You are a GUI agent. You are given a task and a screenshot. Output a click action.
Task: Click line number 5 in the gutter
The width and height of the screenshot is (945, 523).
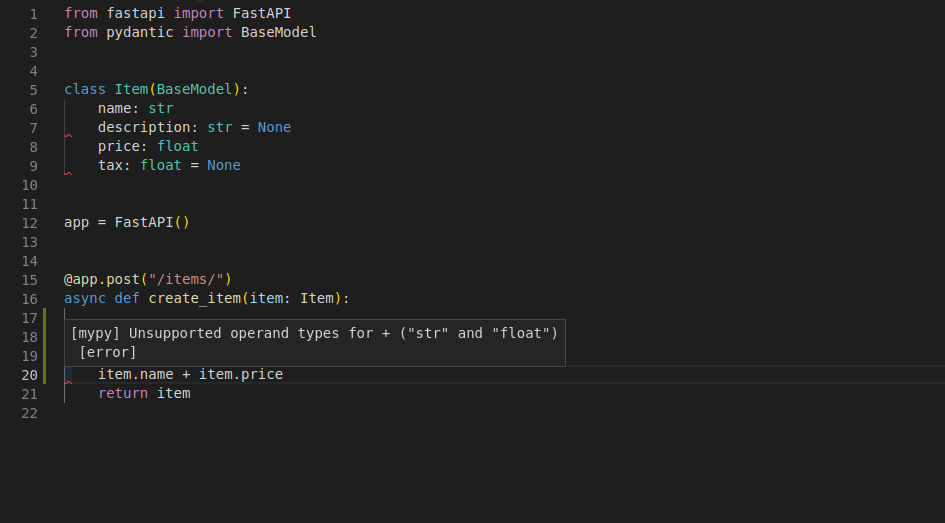point(33,90)
